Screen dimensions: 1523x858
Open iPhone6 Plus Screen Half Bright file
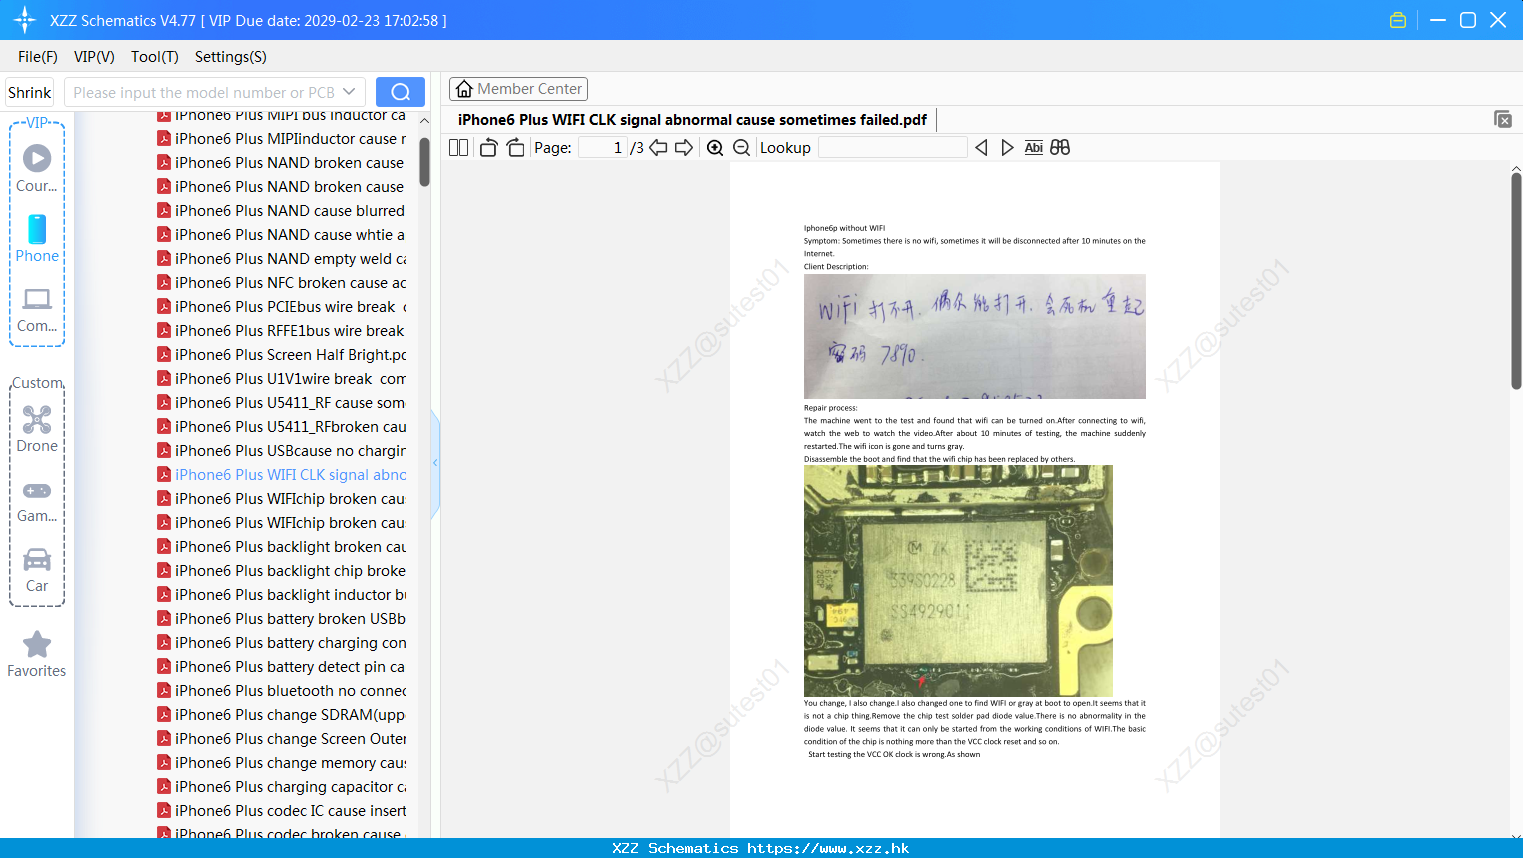coord(282,355)
